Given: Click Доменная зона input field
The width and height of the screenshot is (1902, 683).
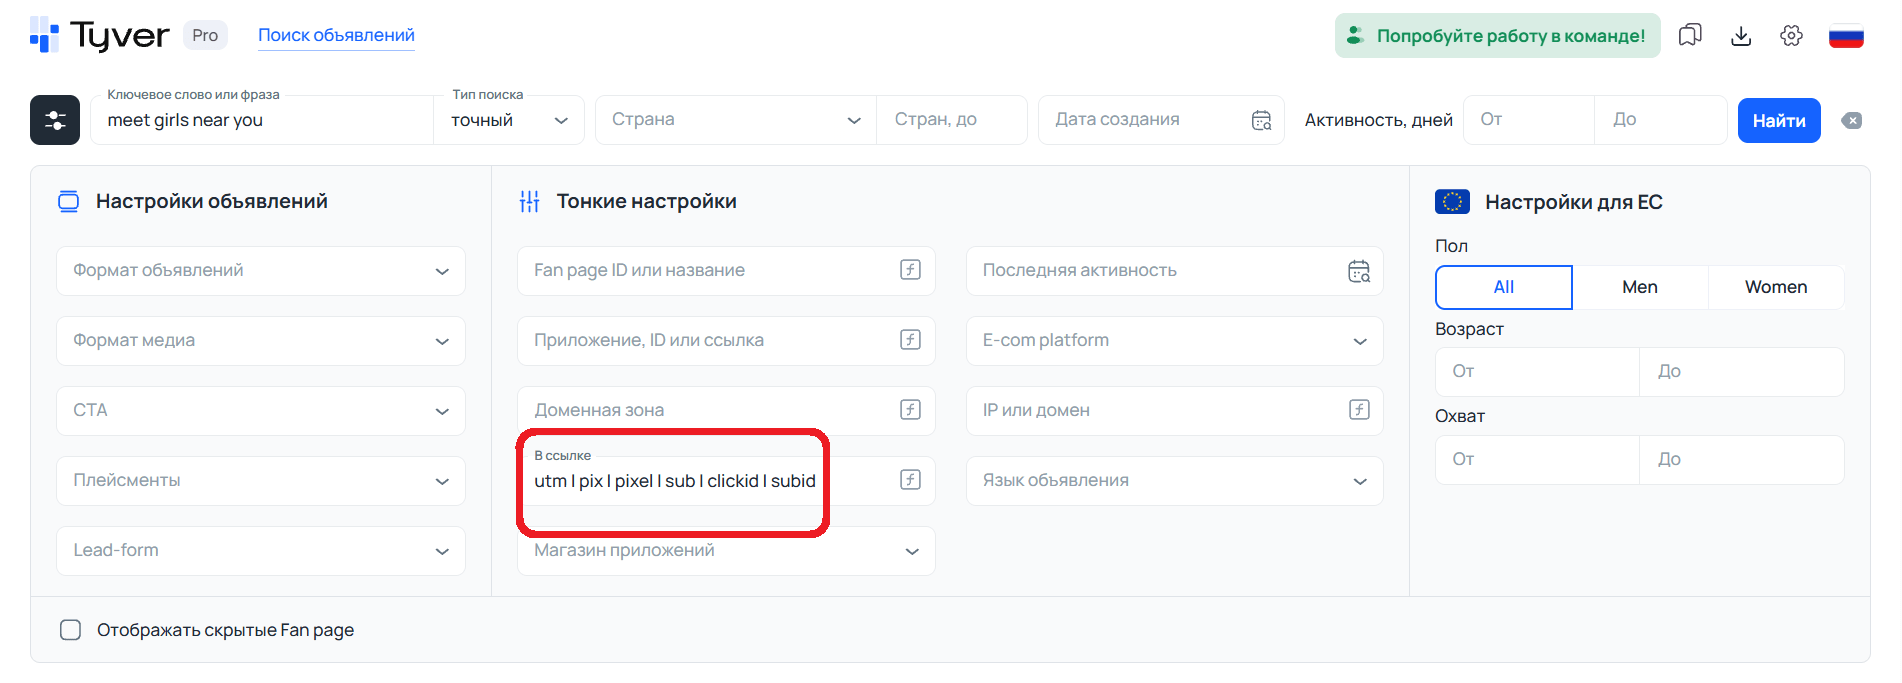Looking at the screenshot, I should (726, 411).
